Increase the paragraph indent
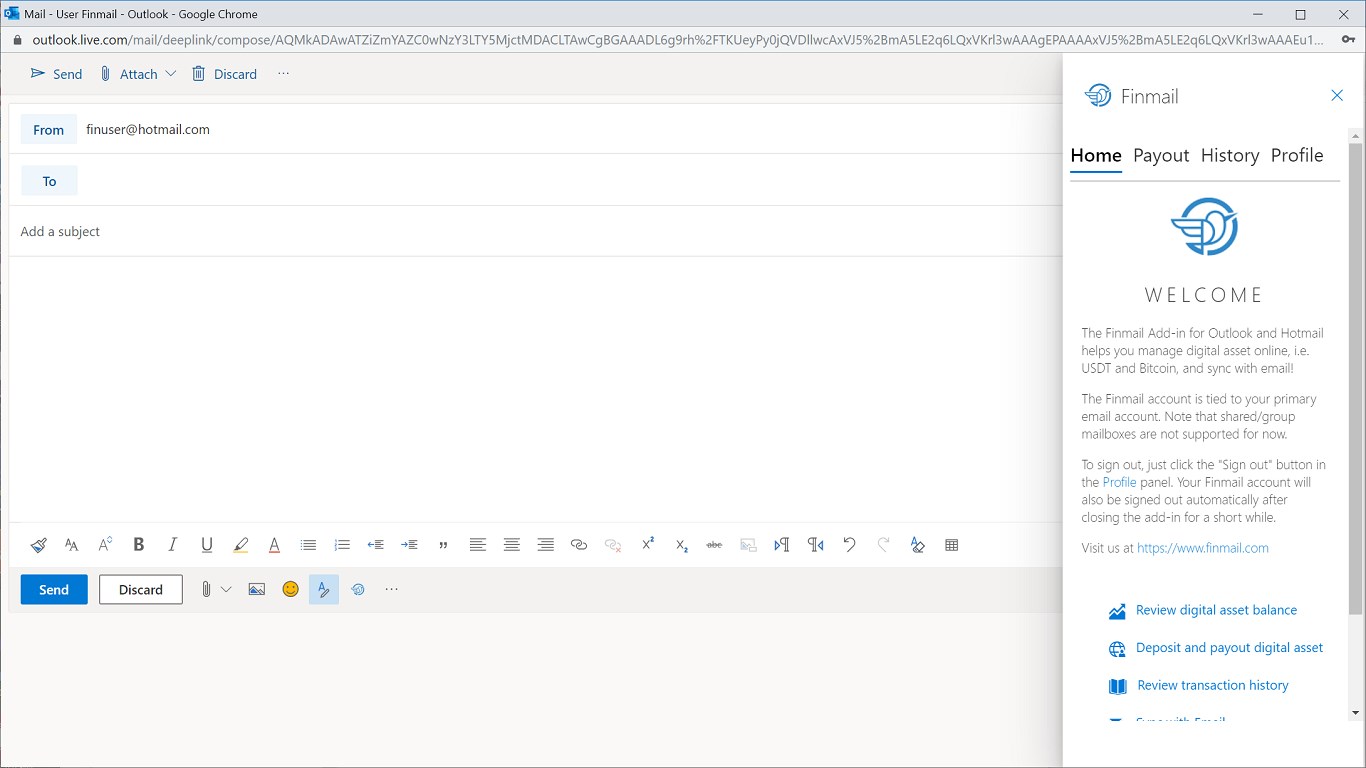This screenshot has width=1366, height=768. 409,545
